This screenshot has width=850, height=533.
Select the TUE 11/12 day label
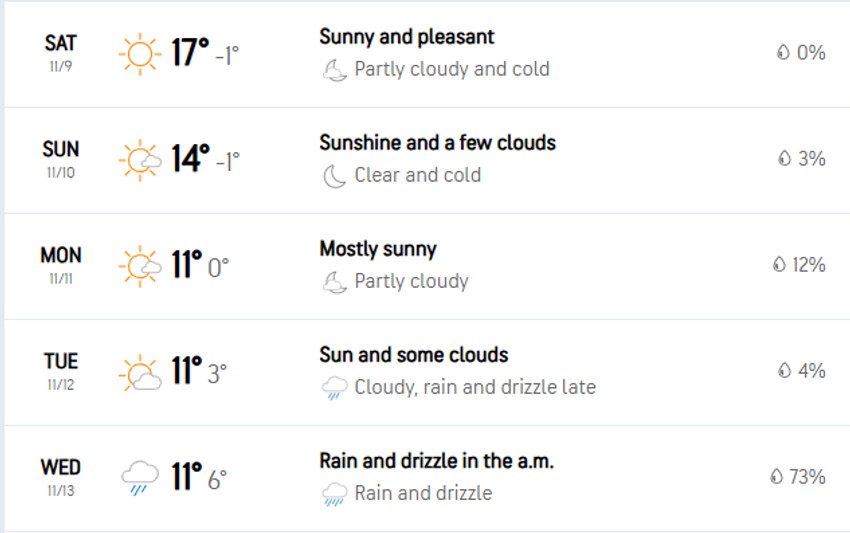pos(61,370)
